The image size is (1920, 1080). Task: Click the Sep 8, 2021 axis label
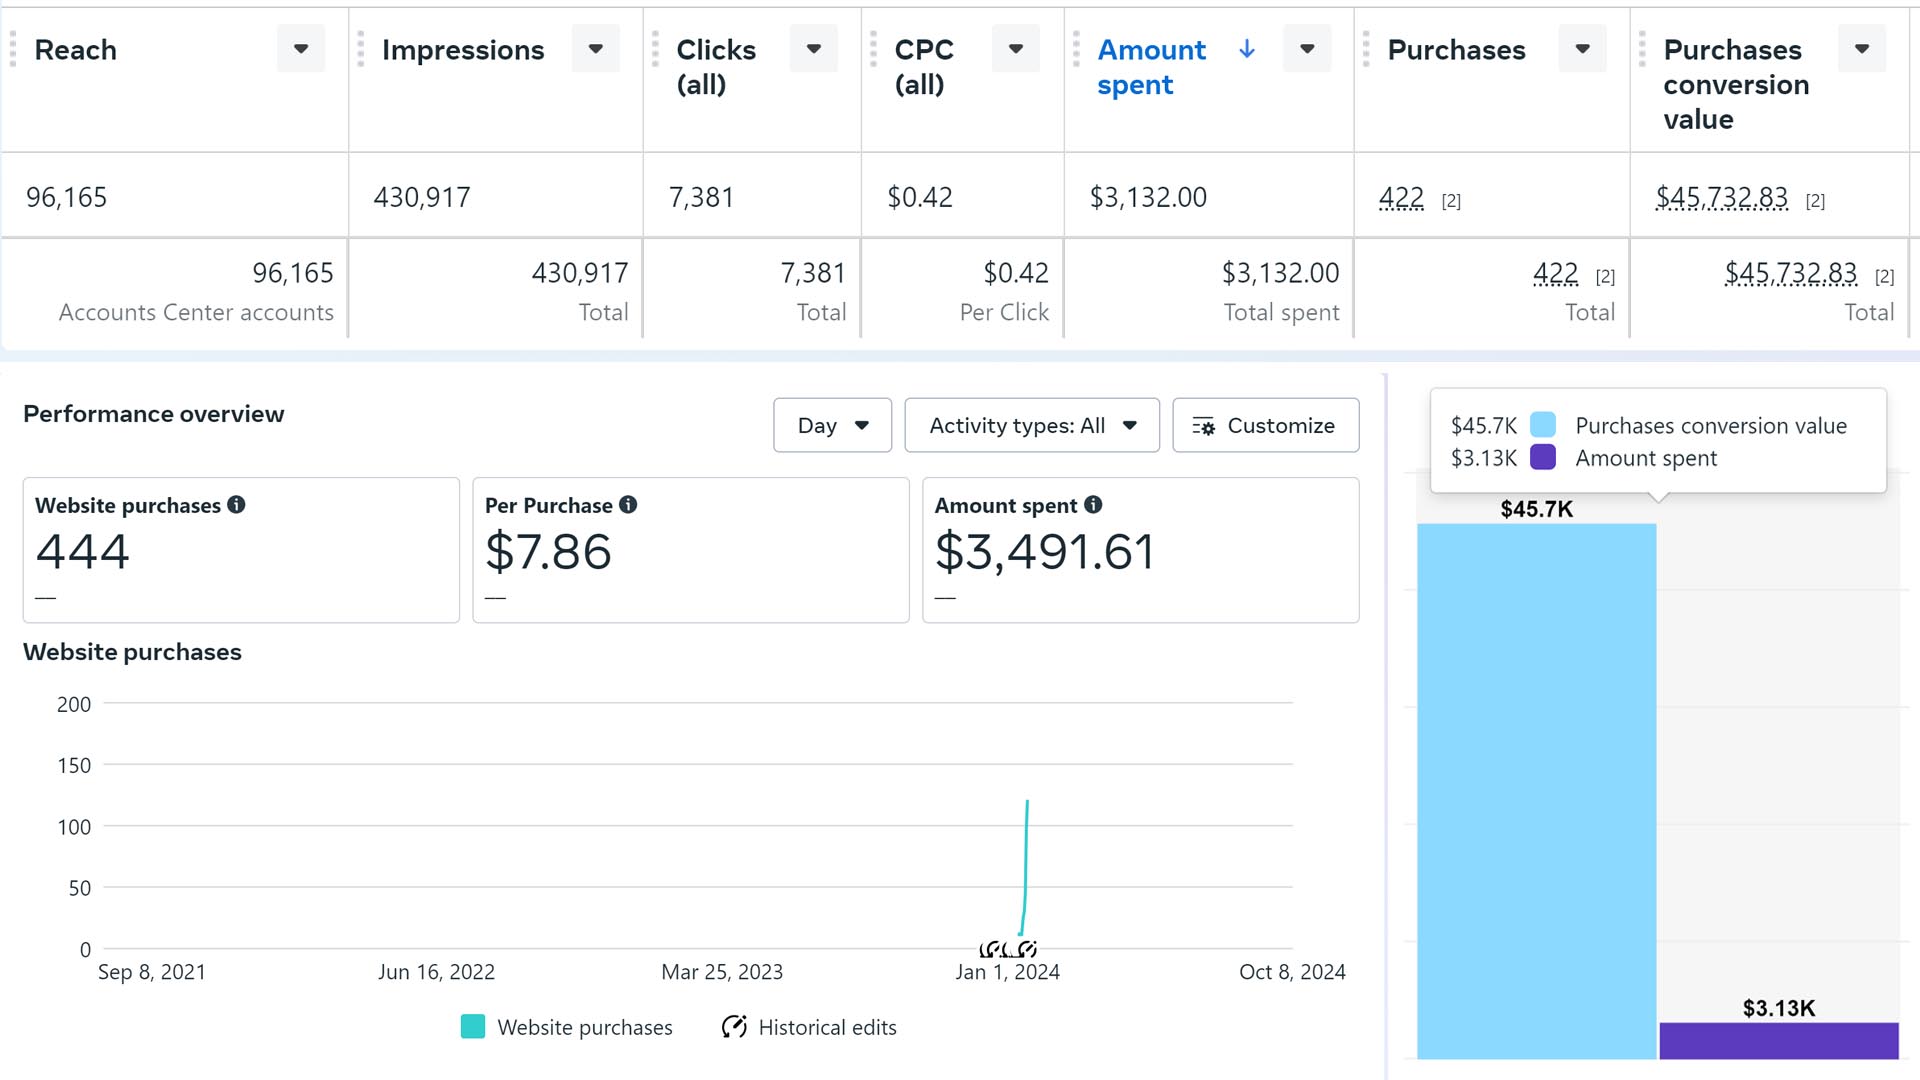pyautogui.click(x=152, y=972)
